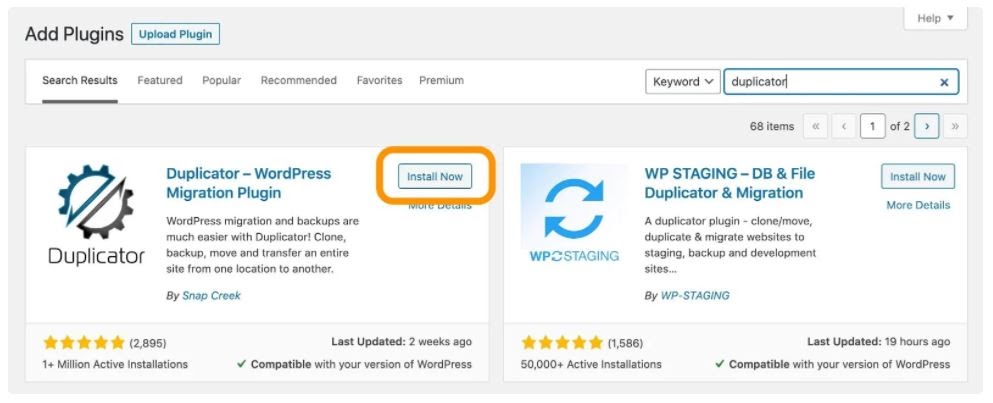Go to next page of results
The width and height of the screenshot is (993, 403).
(927, 126)
